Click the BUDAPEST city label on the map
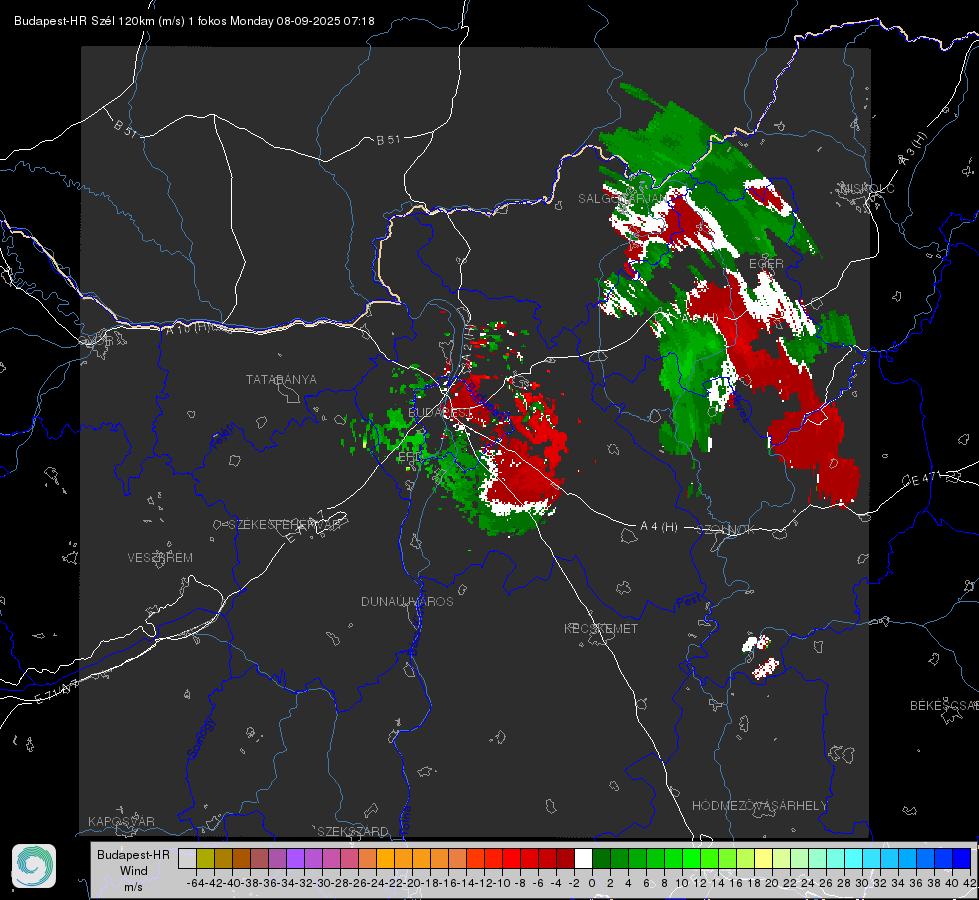This screenshot has width=979, height=900. [x=440, y=413]
